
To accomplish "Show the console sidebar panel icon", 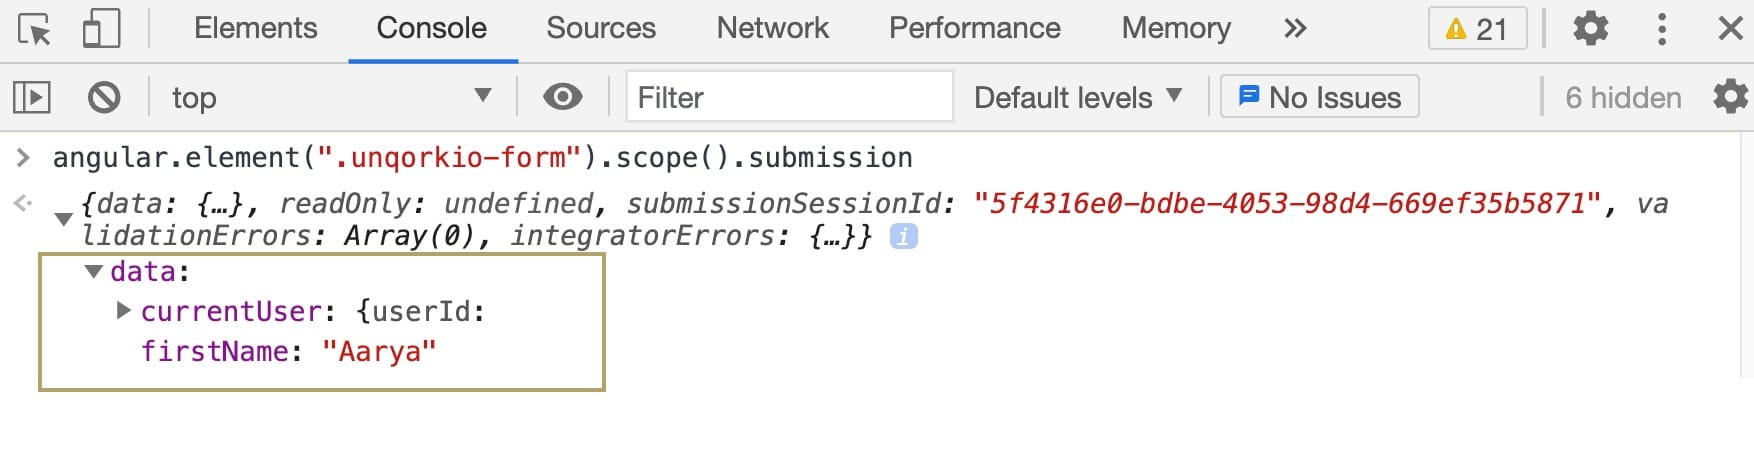I will [32, 97].
